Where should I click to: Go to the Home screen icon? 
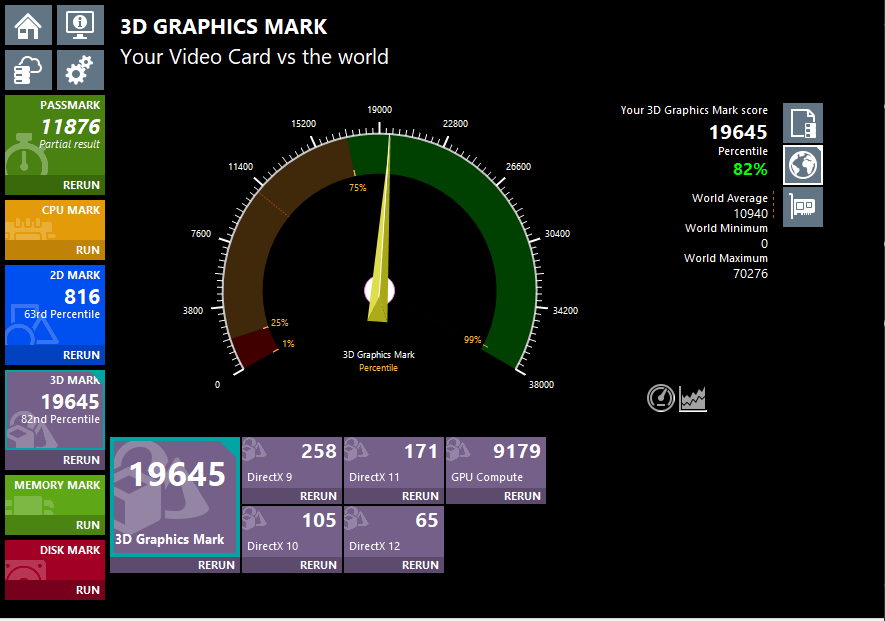point(29,24)
